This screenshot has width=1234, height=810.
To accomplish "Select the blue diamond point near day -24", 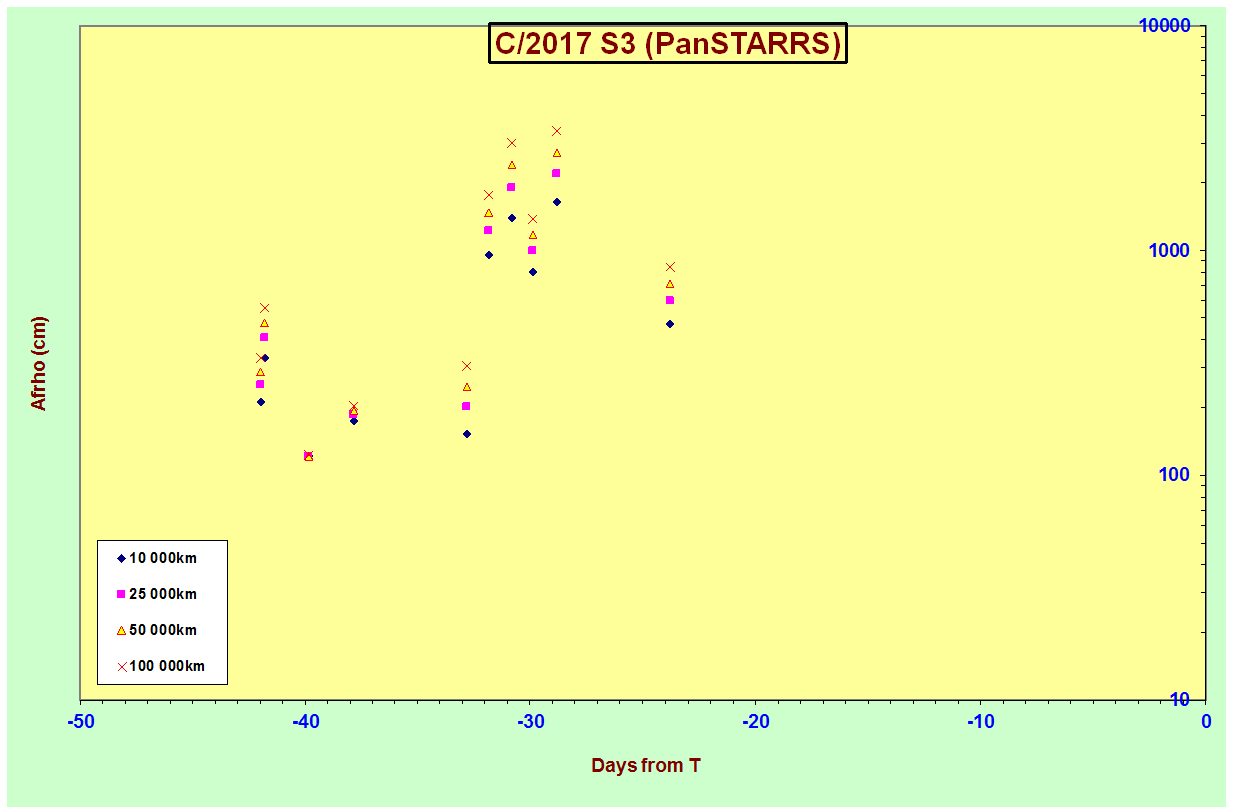I will pyautogui.click(x=670, y=324).
